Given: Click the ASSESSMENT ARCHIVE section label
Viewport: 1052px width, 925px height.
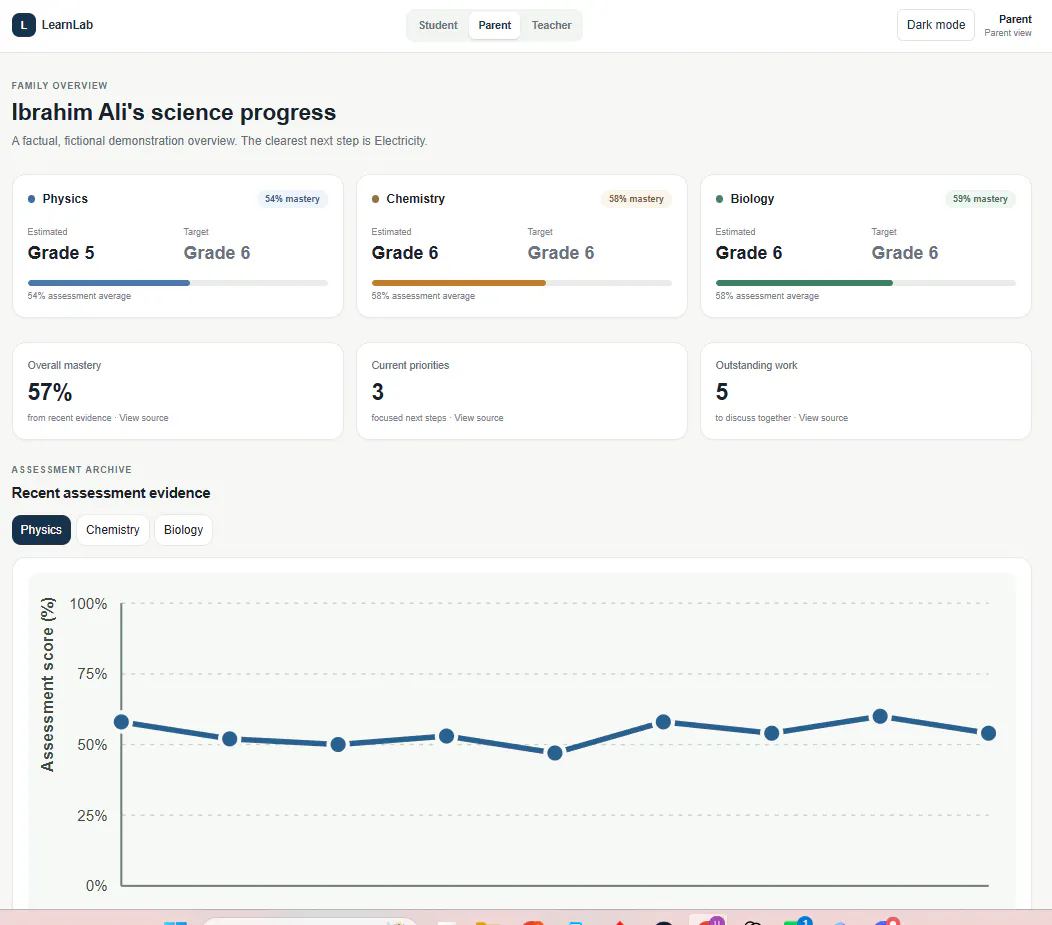Looking at the screenshot, I should (x=71, y=470).
